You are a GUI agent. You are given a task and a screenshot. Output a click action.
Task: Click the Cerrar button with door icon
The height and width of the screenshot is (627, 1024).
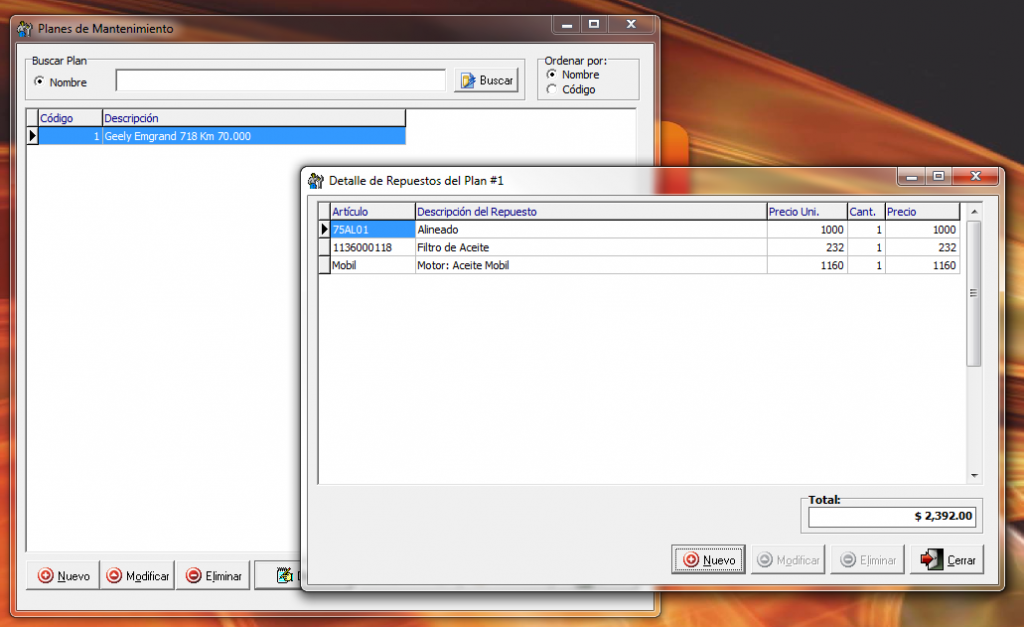[x=947, y=560]
